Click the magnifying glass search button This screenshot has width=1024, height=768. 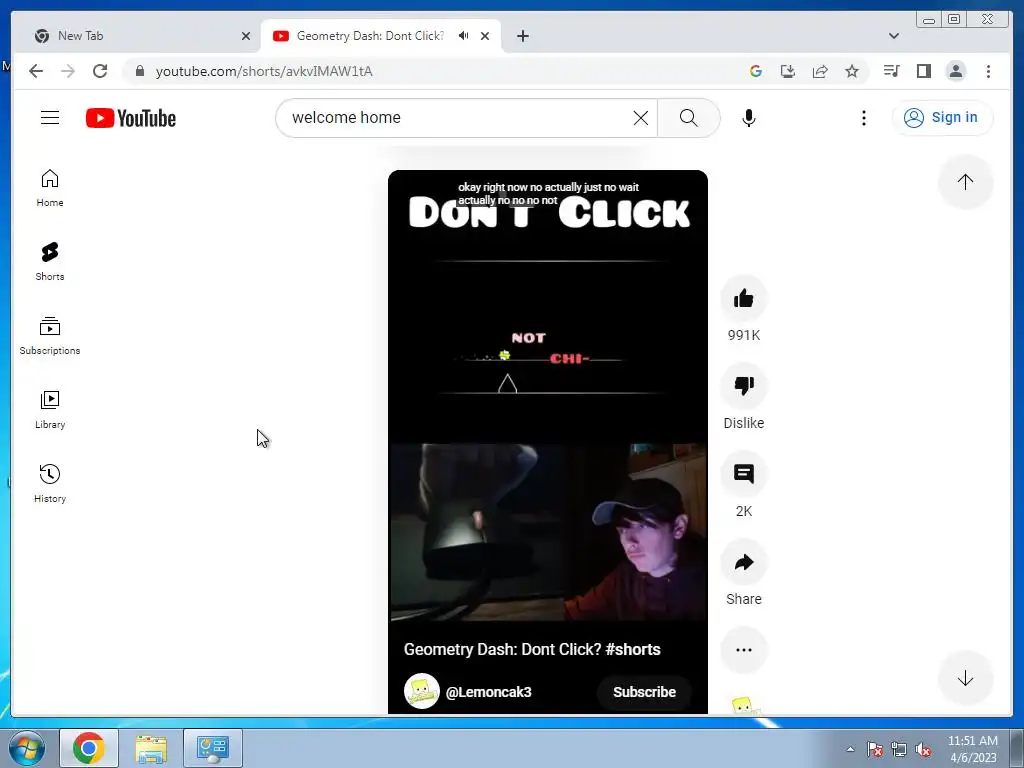point(688,118)
